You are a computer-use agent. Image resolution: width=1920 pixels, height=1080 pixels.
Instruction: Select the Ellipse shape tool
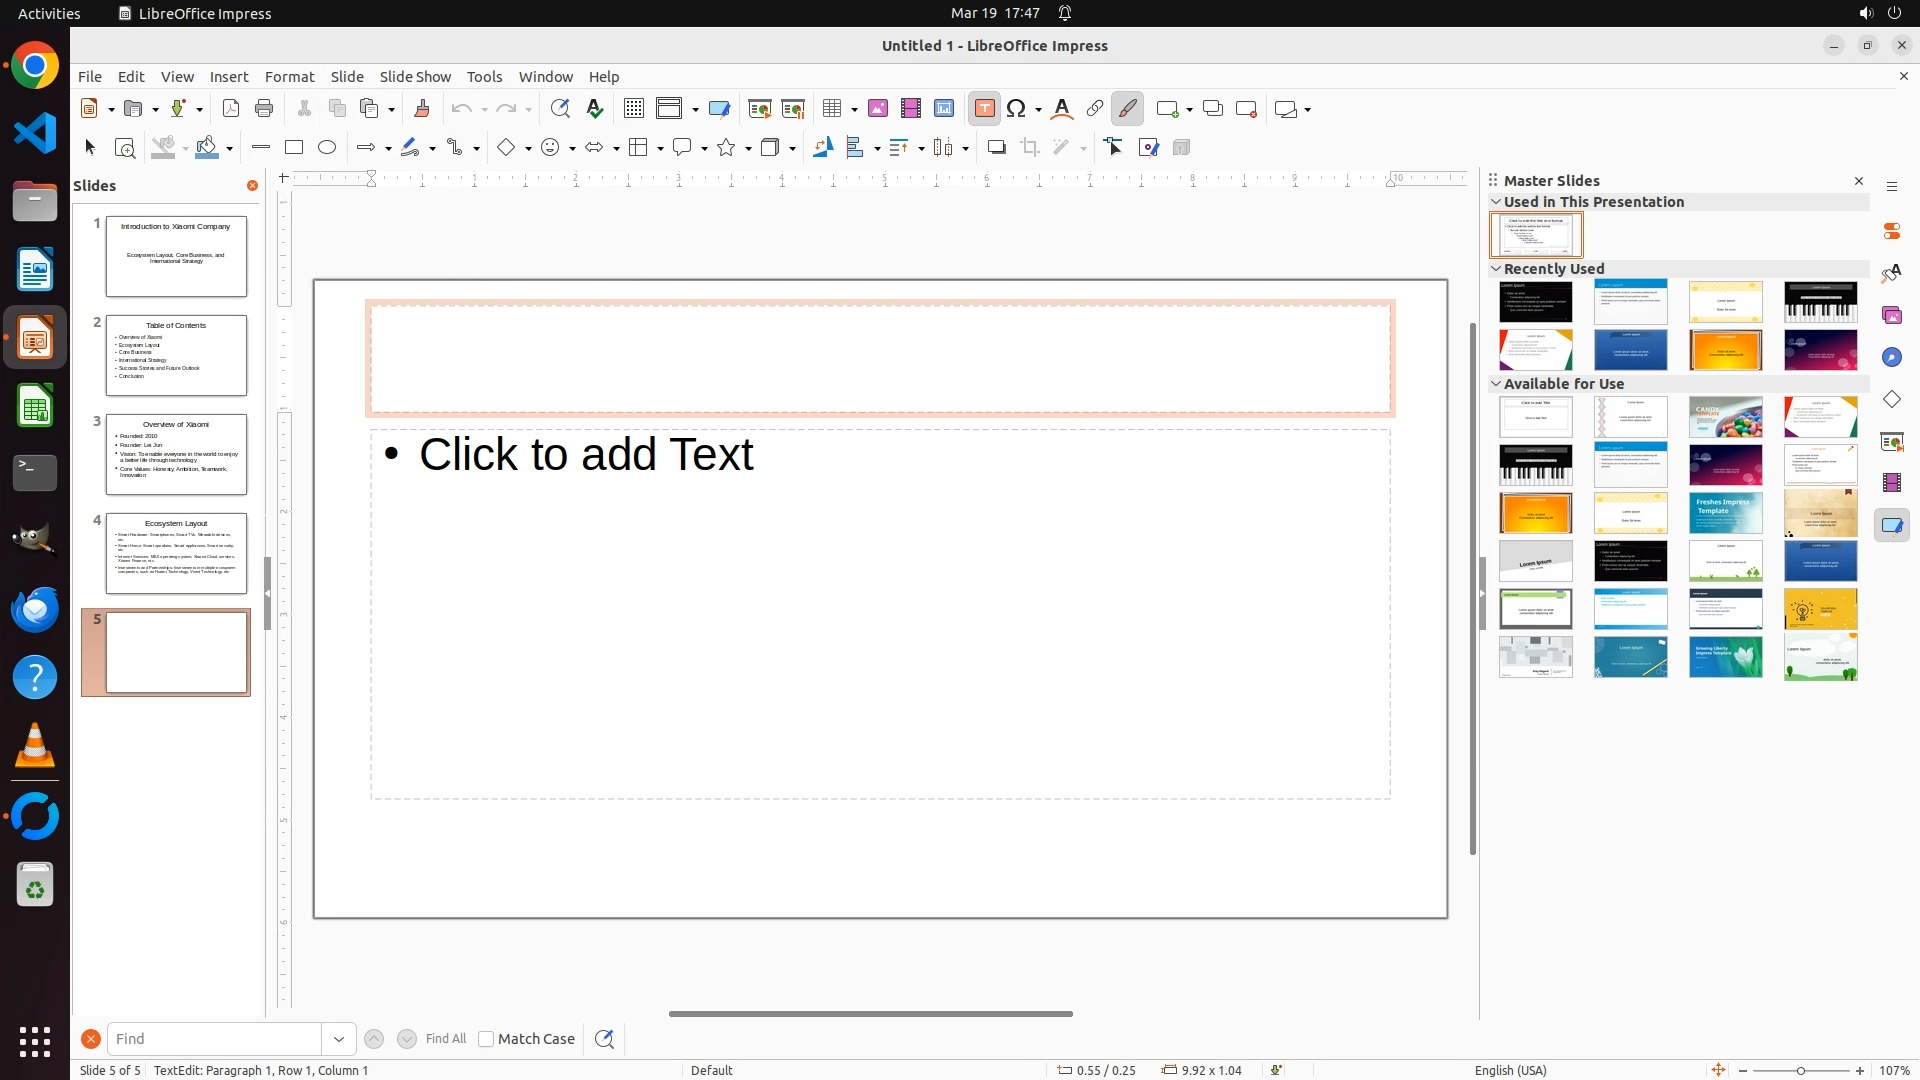pos(327,148)
